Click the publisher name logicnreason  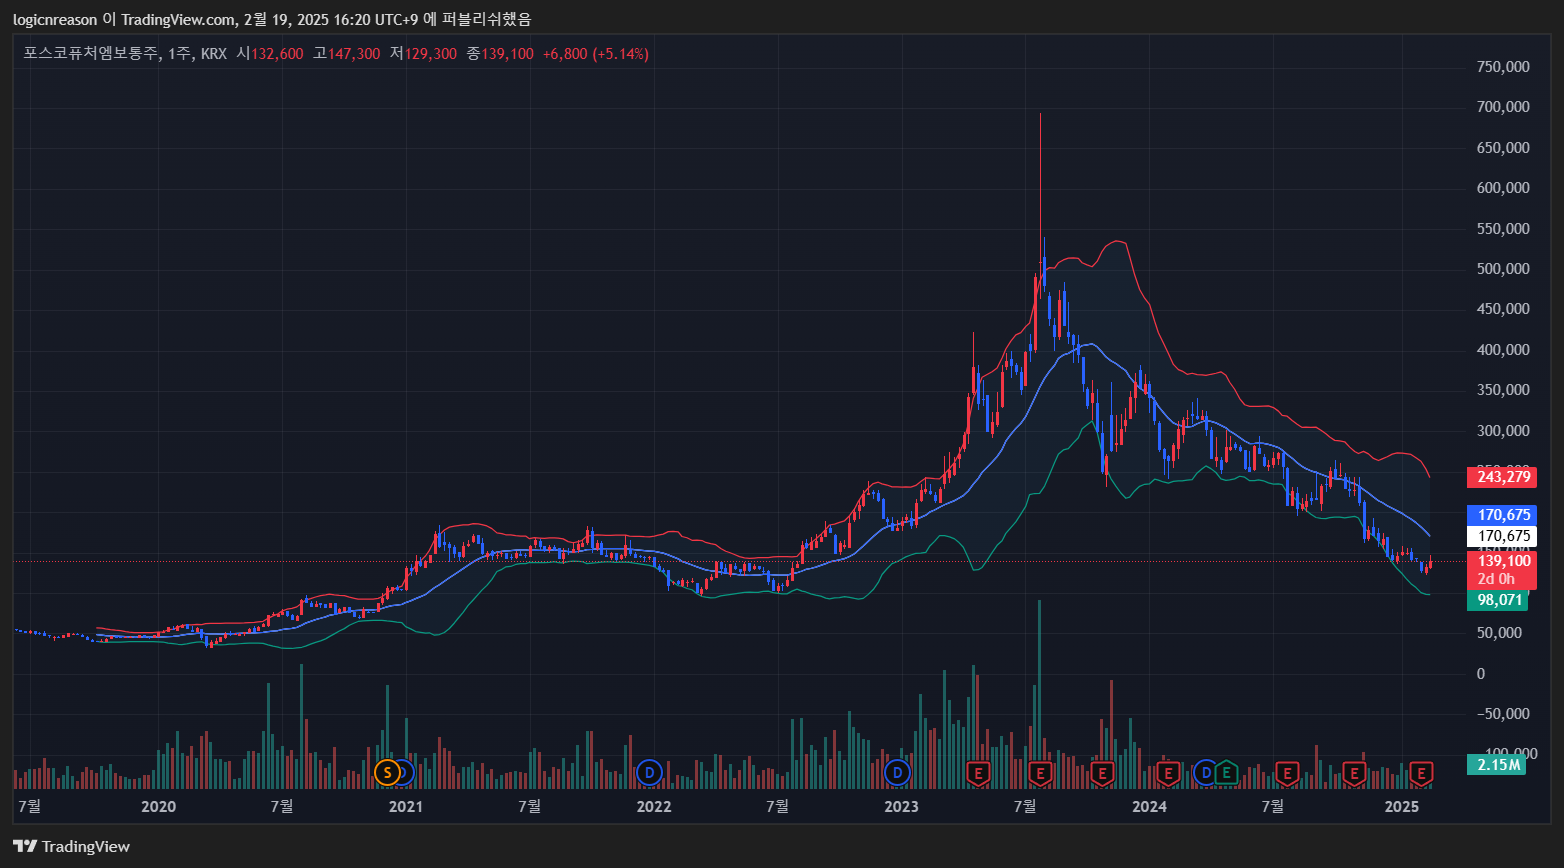[x=55, y=19]
